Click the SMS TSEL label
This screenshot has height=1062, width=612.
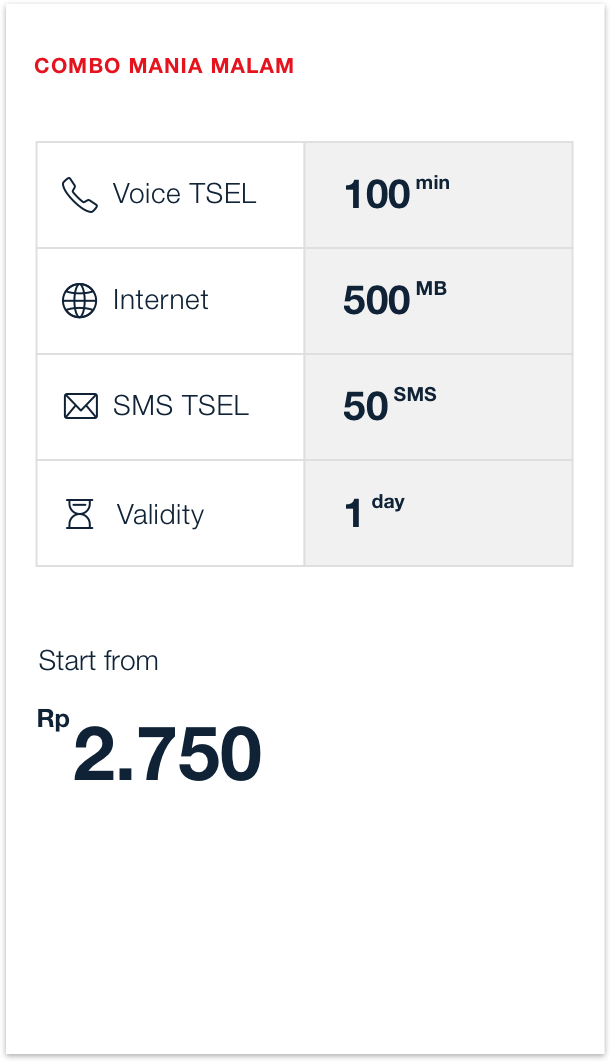(x=180, y=406)
